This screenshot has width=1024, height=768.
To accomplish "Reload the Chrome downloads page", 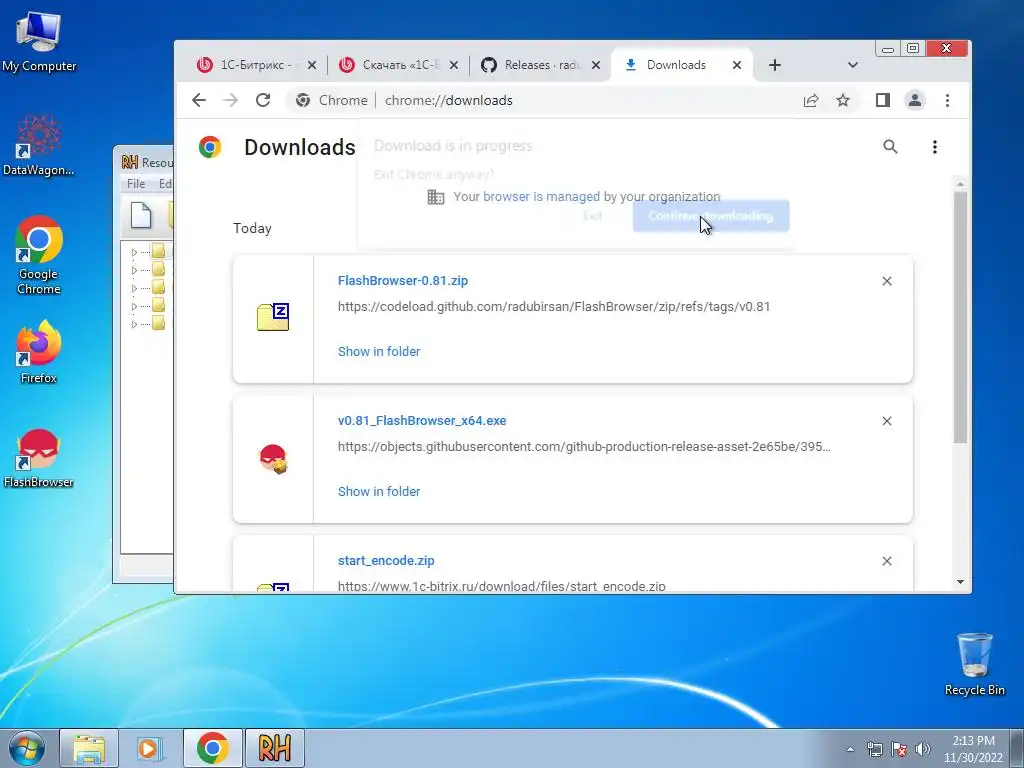I will tap(263, 100).
